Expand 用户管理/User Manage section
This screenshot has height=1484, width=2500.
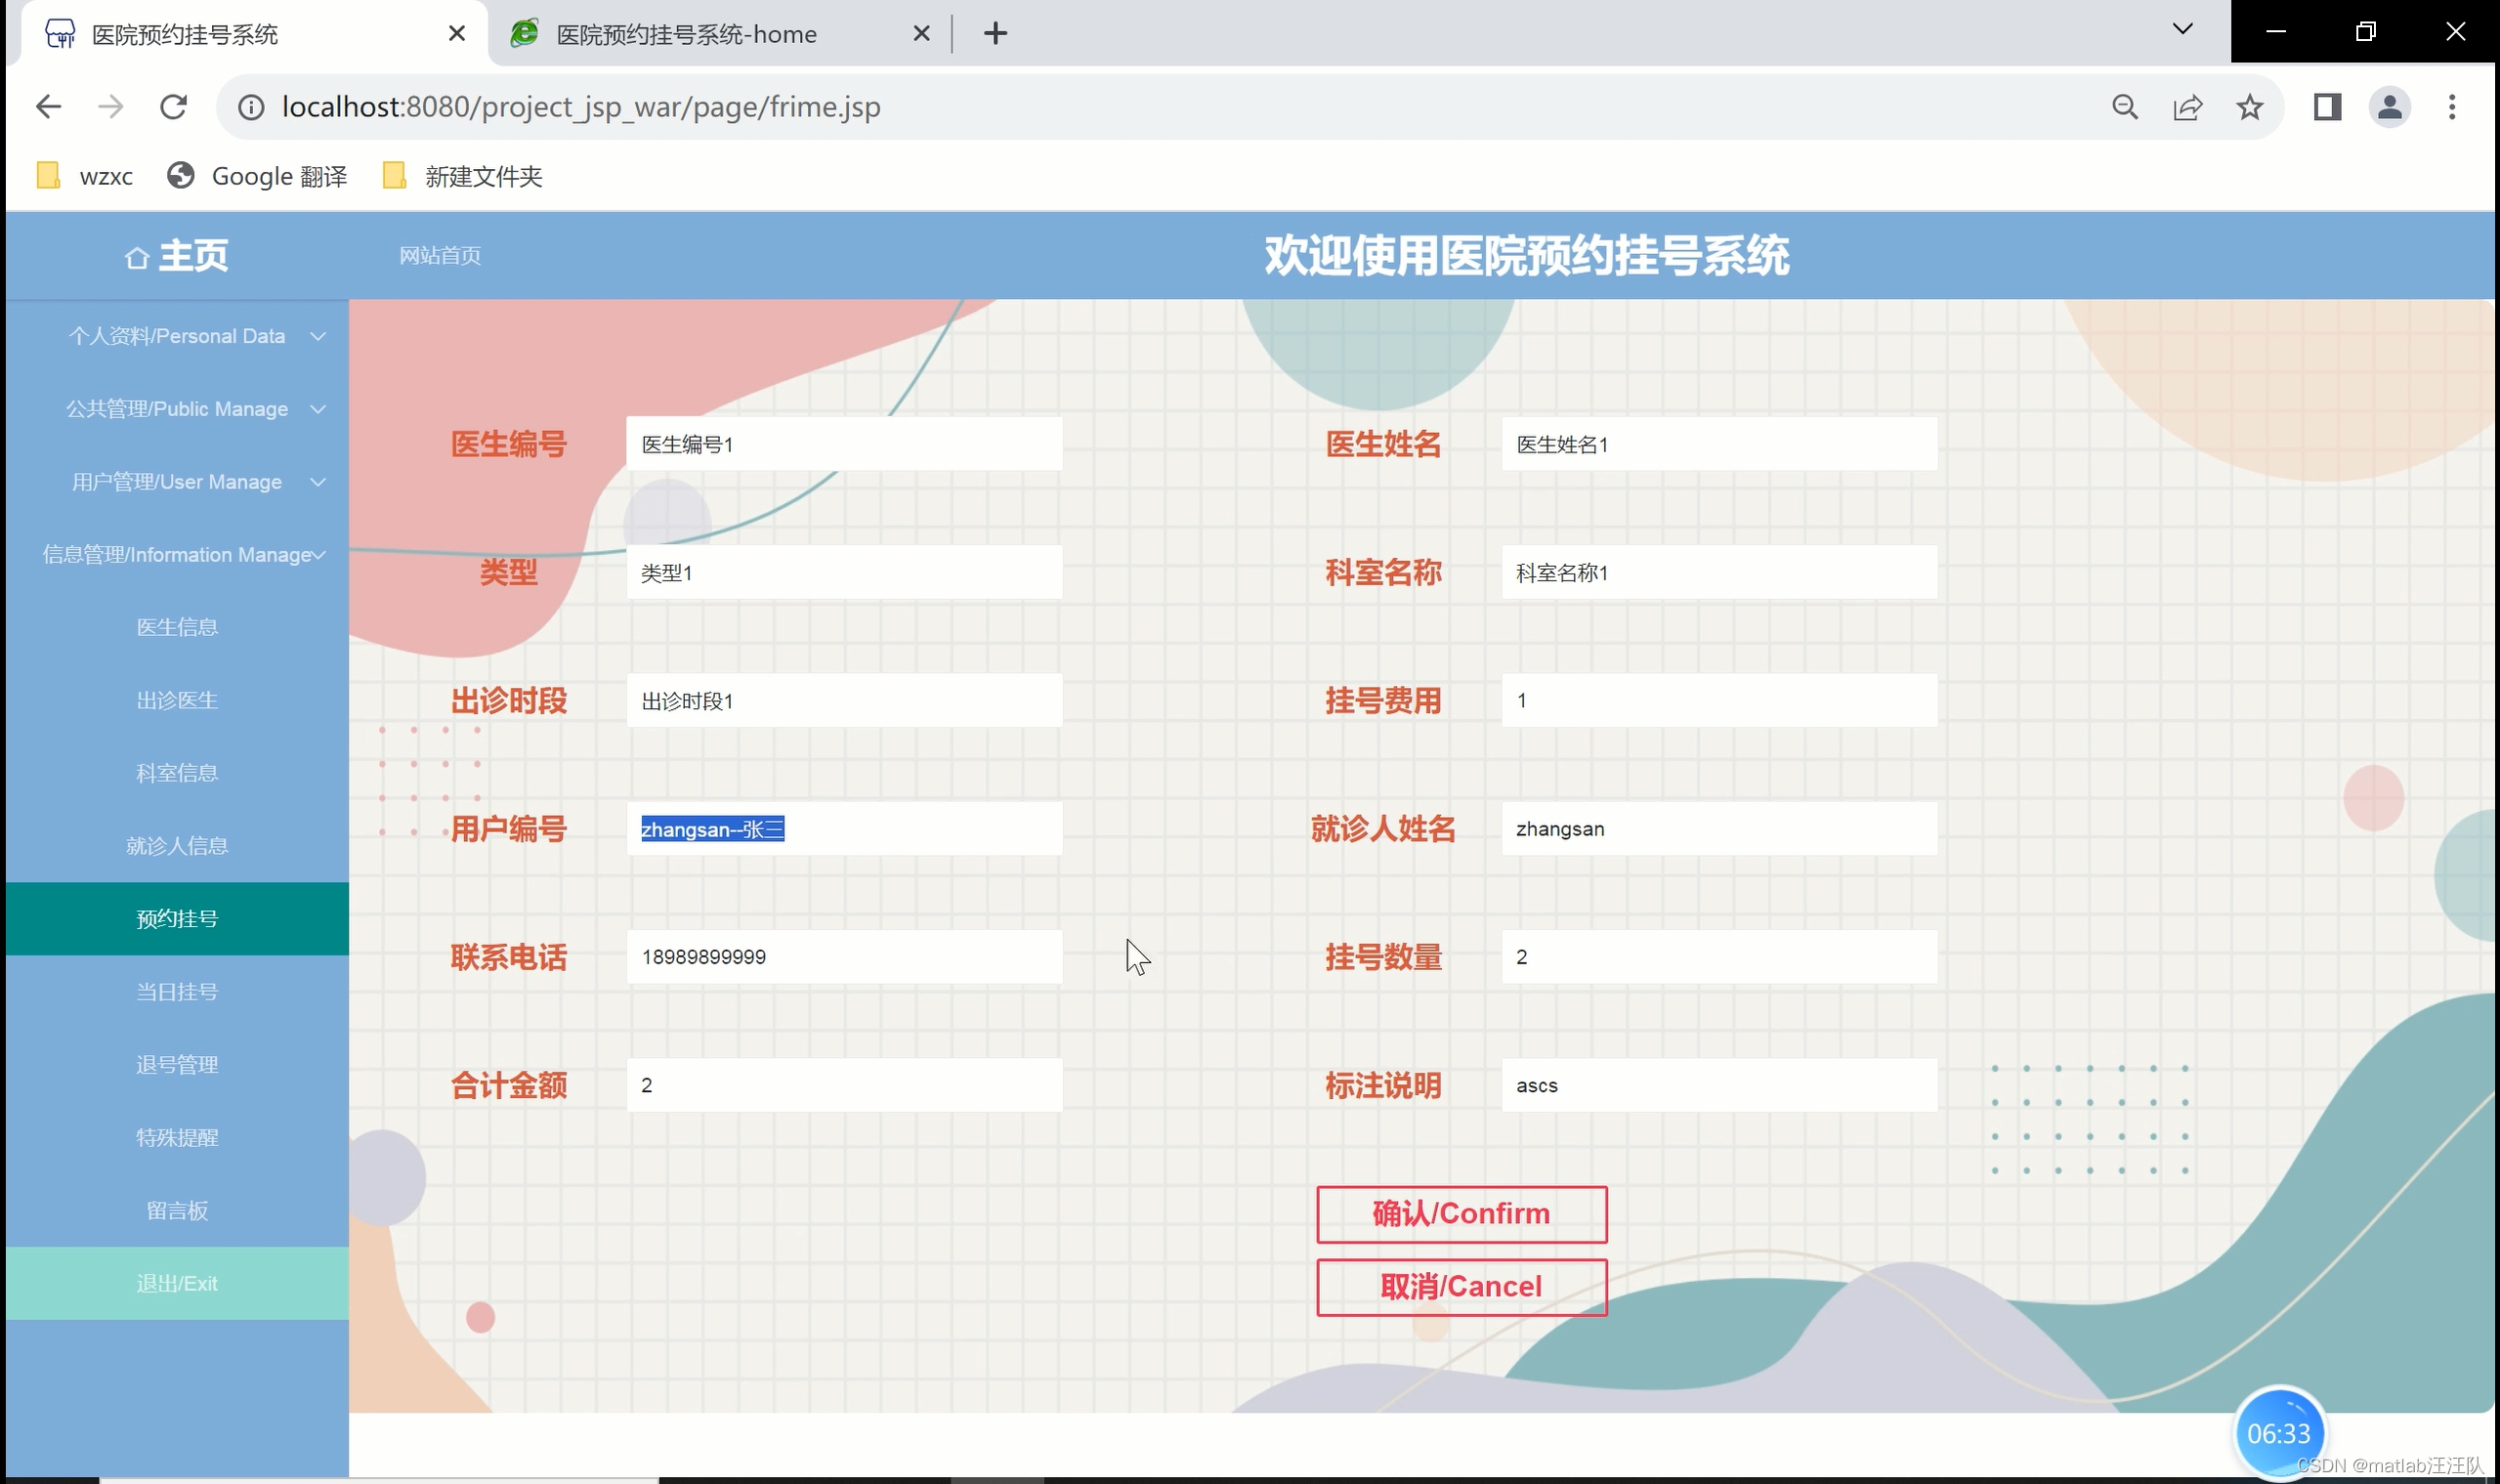click(x=178, y=482)
